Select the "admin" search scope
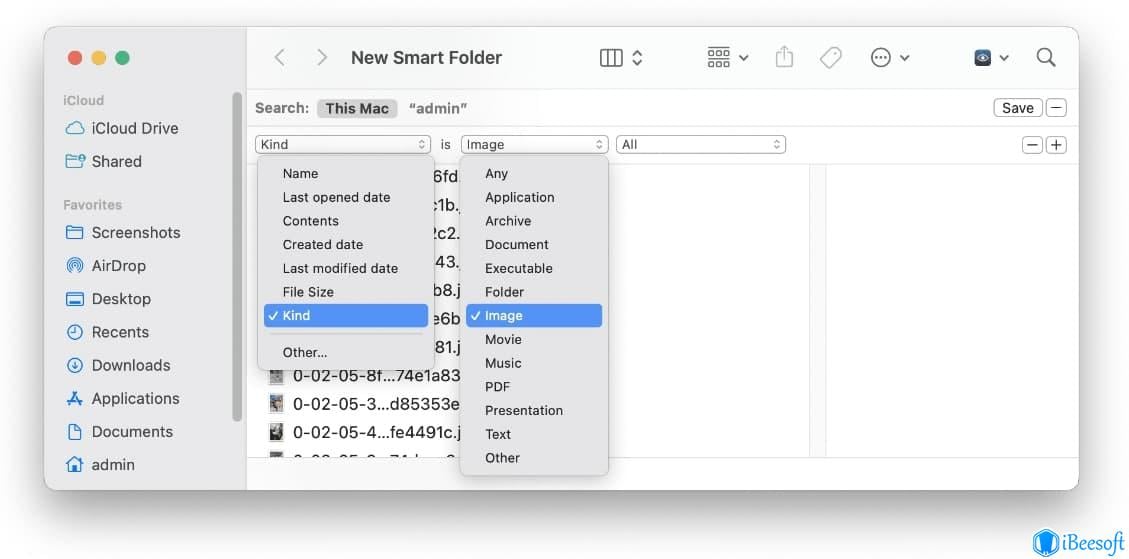This screenshot has width=1129, height=559. 438,108
